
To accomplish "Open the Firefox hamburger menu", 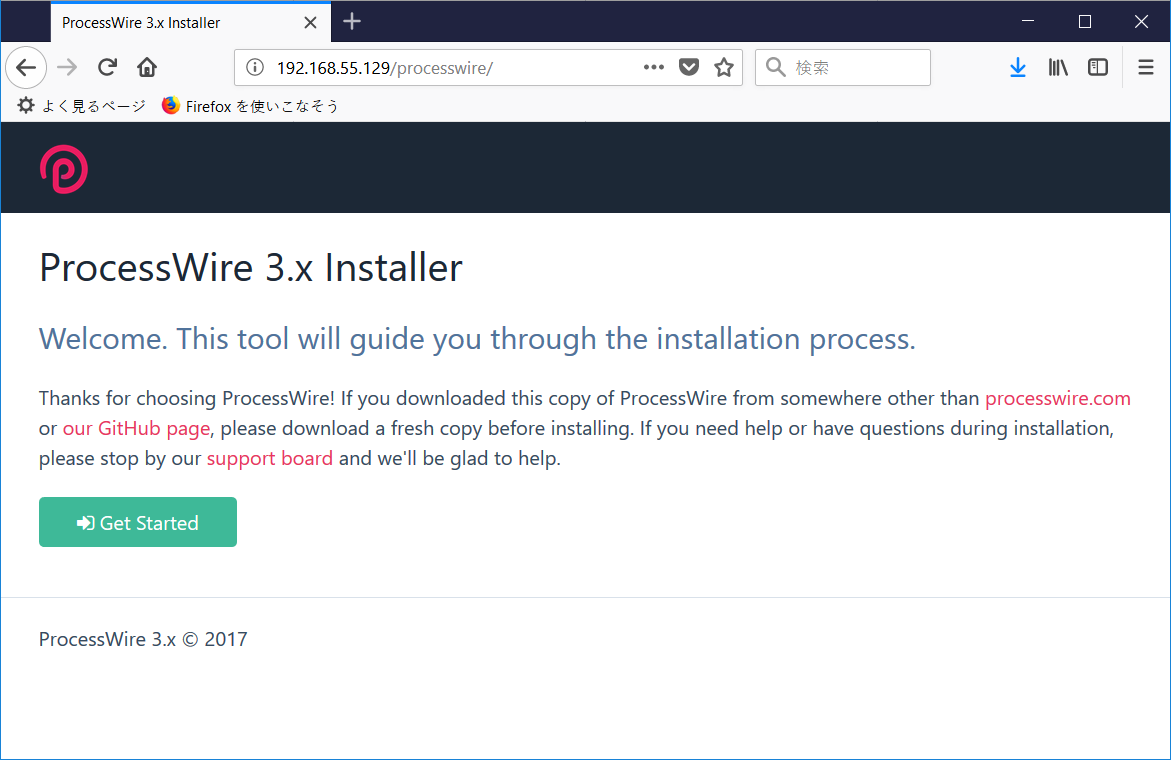I will [1145, 67].
